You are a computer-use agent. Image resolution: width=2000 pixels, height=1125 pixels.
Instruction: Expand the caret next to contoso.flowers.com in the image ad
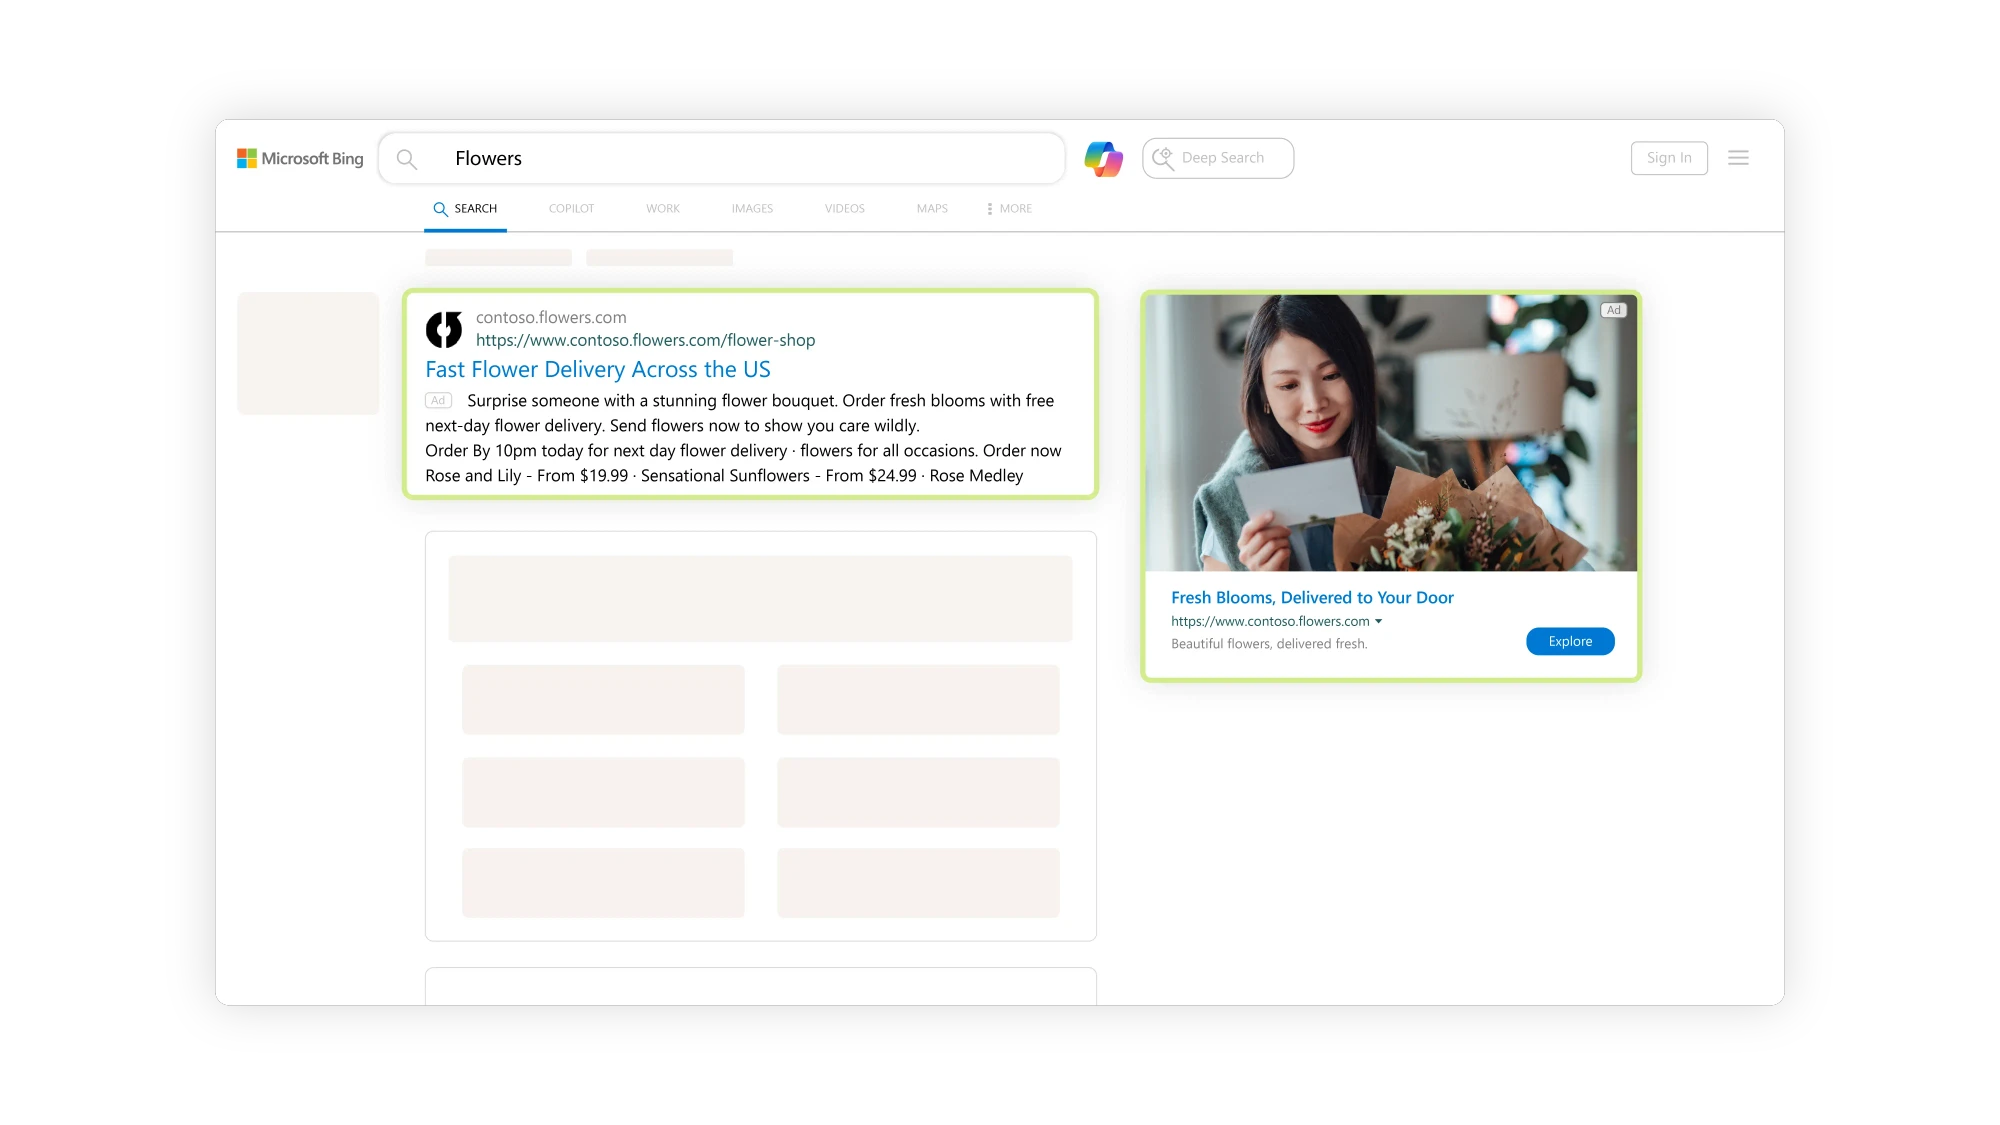point(1380,621)
